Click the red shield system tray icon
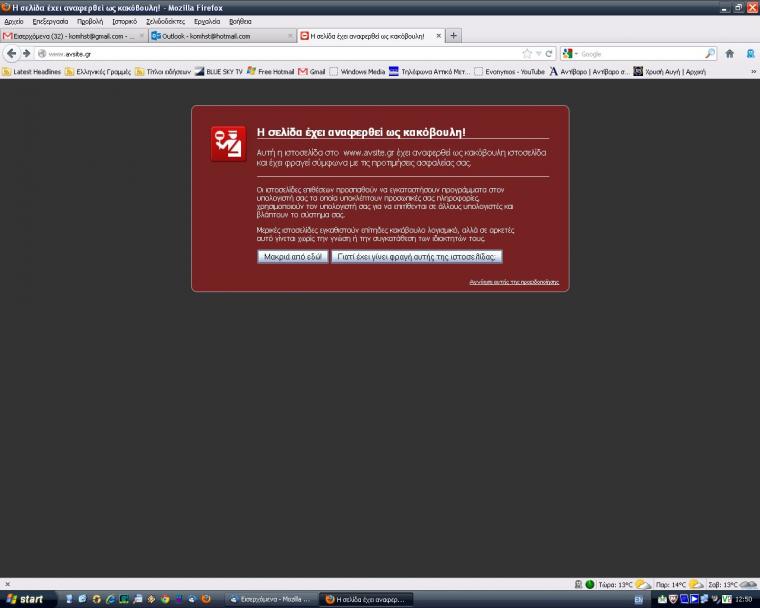Viewport: 760px width, 608px height. click(x=673, y=599)
